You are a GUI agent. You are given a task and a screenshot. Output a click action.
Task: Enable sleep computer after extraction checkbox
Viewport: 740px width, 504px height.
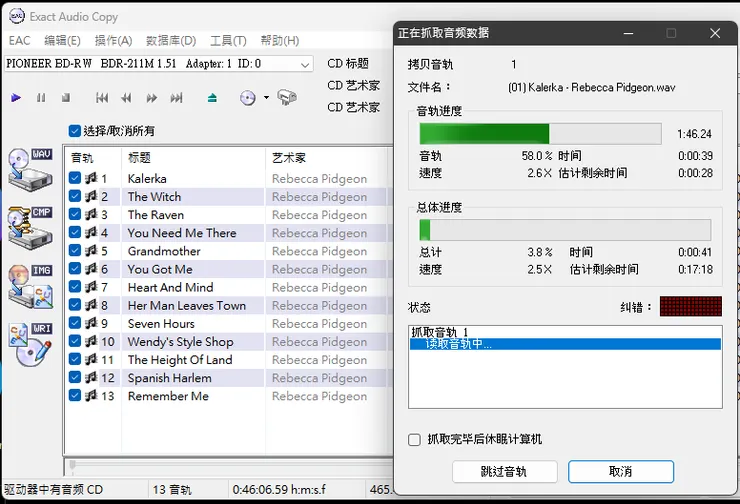(x=414, y=440)
